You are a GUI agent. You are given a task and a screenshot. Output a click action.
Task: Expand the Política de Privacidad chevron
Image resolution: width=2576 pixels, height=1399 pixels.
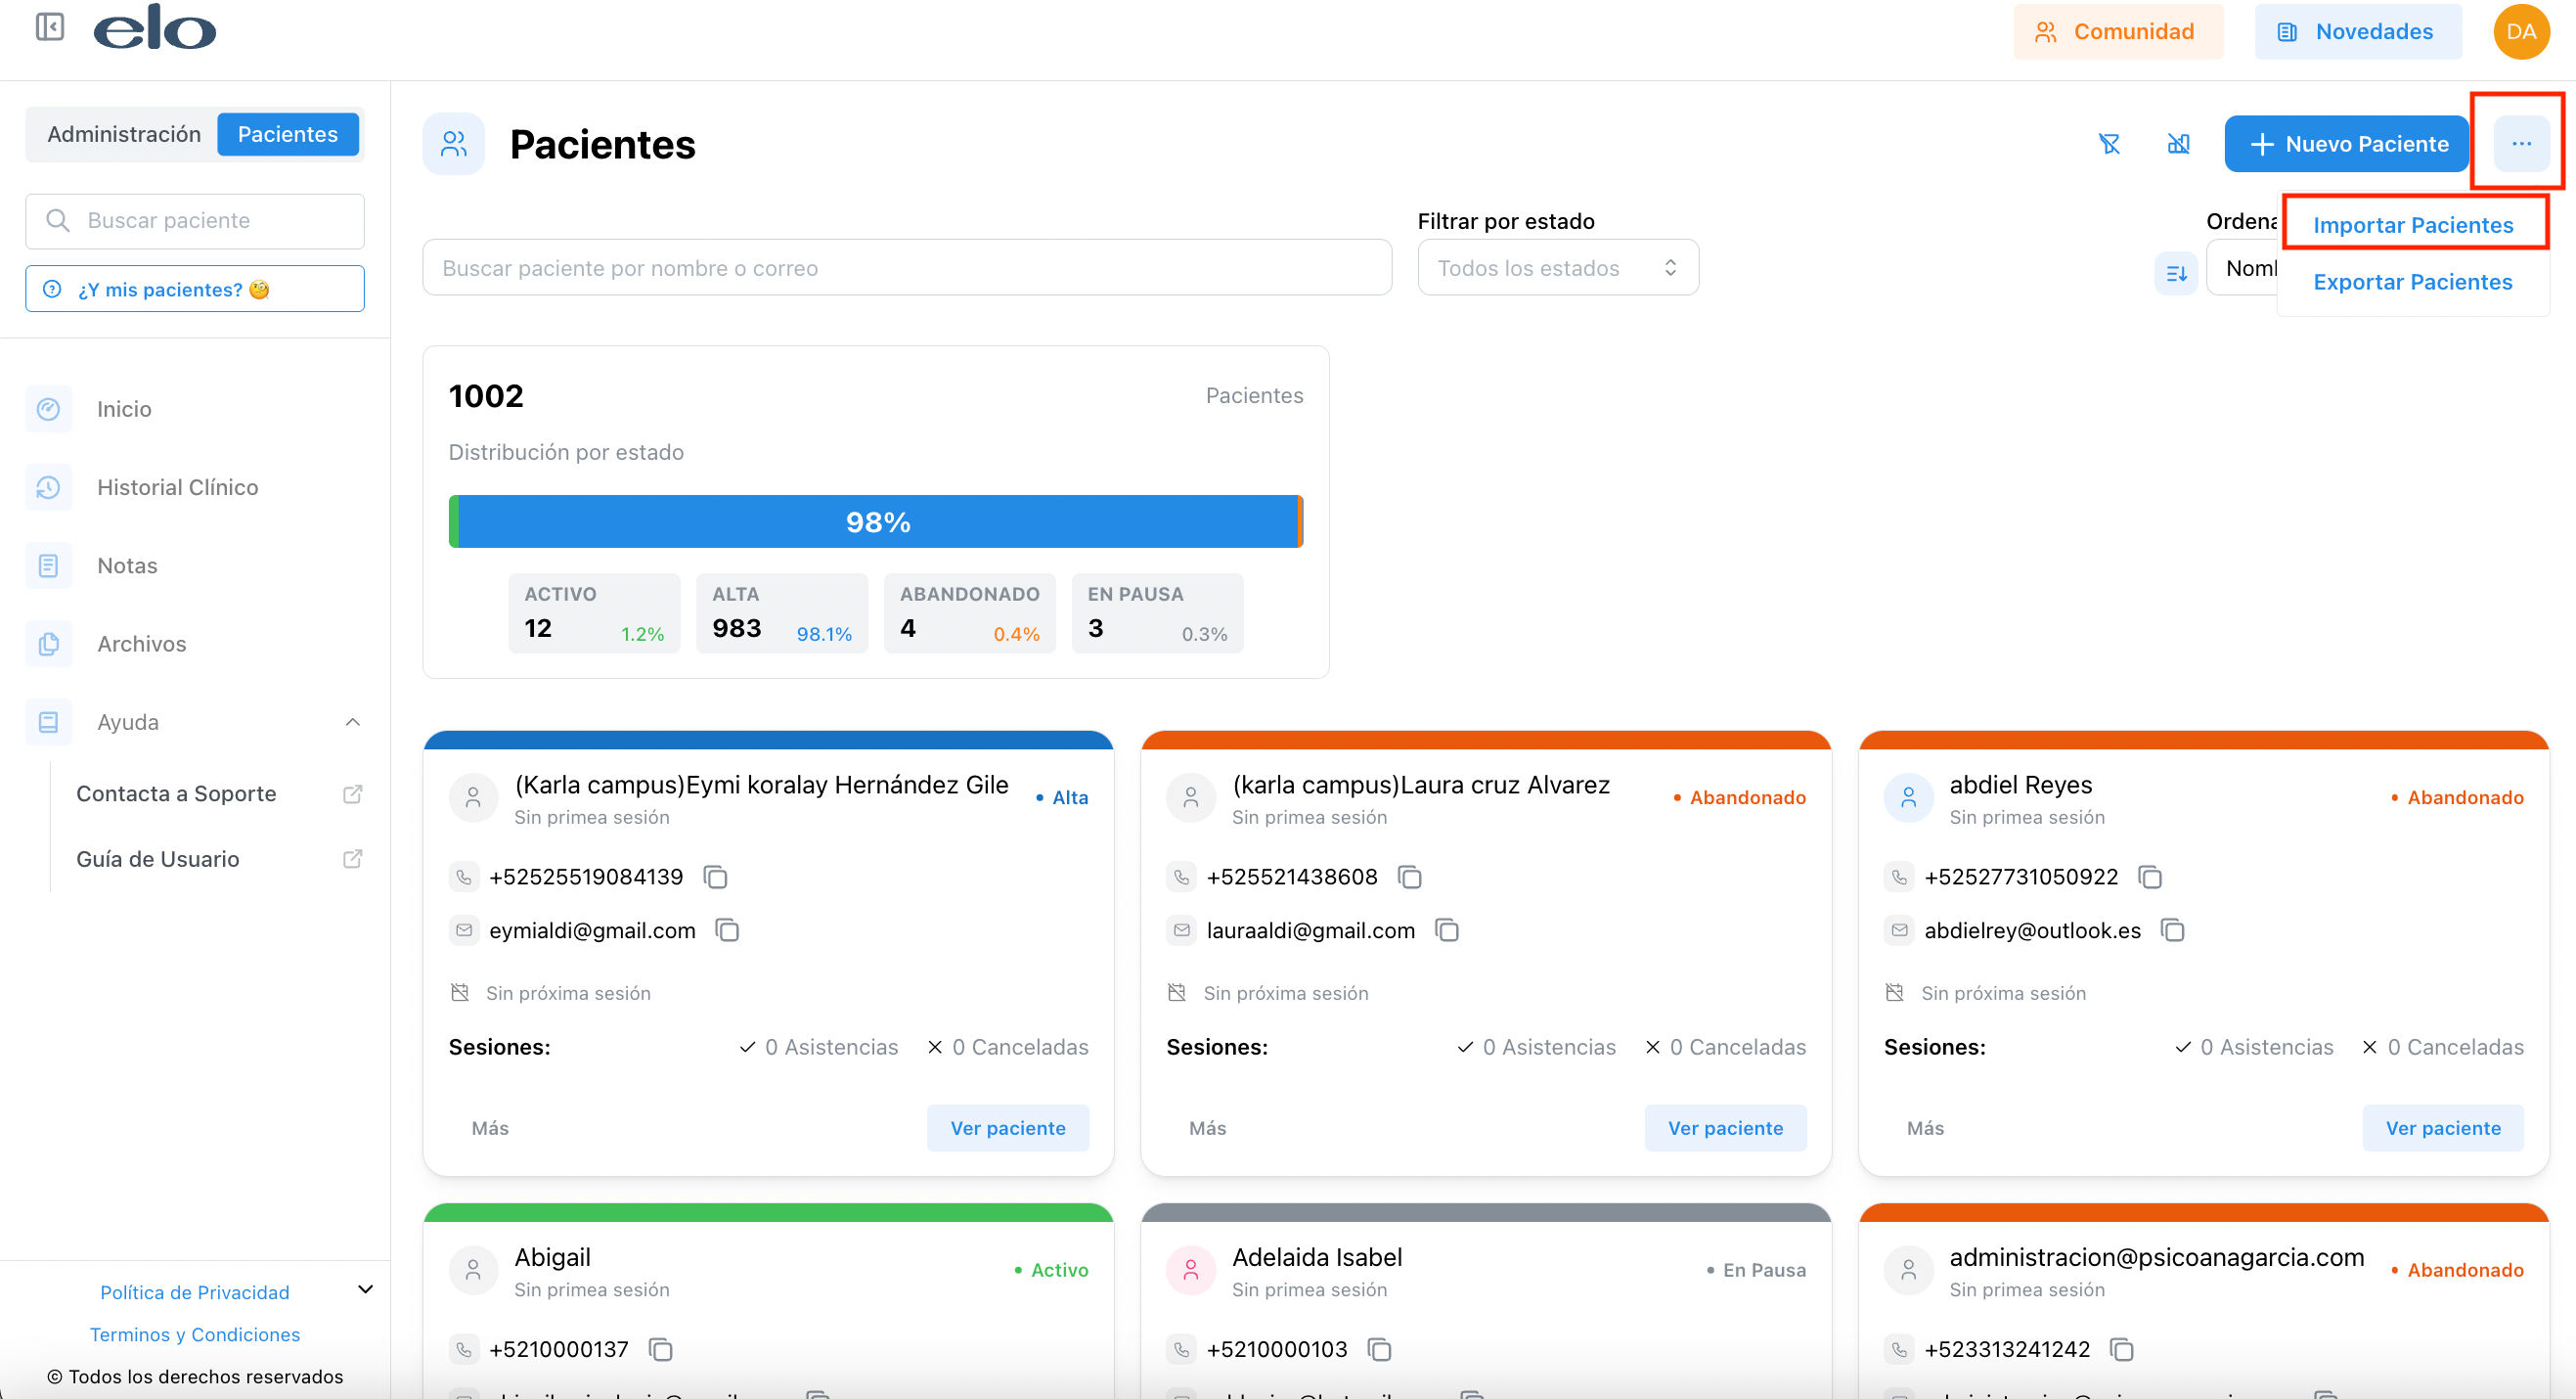point(366,1290)
